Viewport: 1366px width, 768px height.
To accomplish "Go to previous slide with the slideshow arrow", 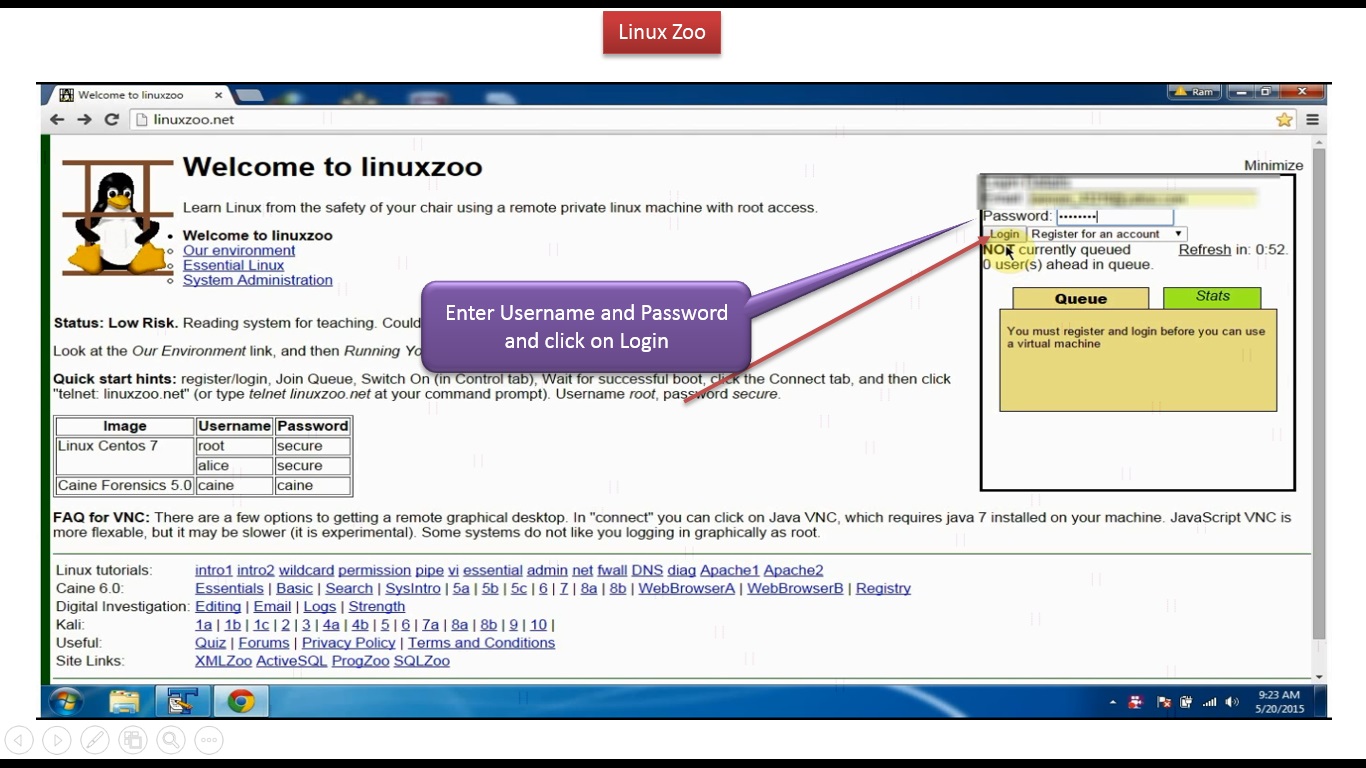I will [x=19, y=740].
